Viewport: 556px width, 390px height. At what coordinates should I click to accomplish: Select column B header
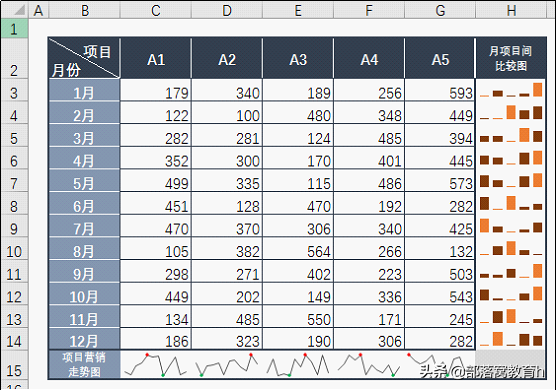point(84,10)
